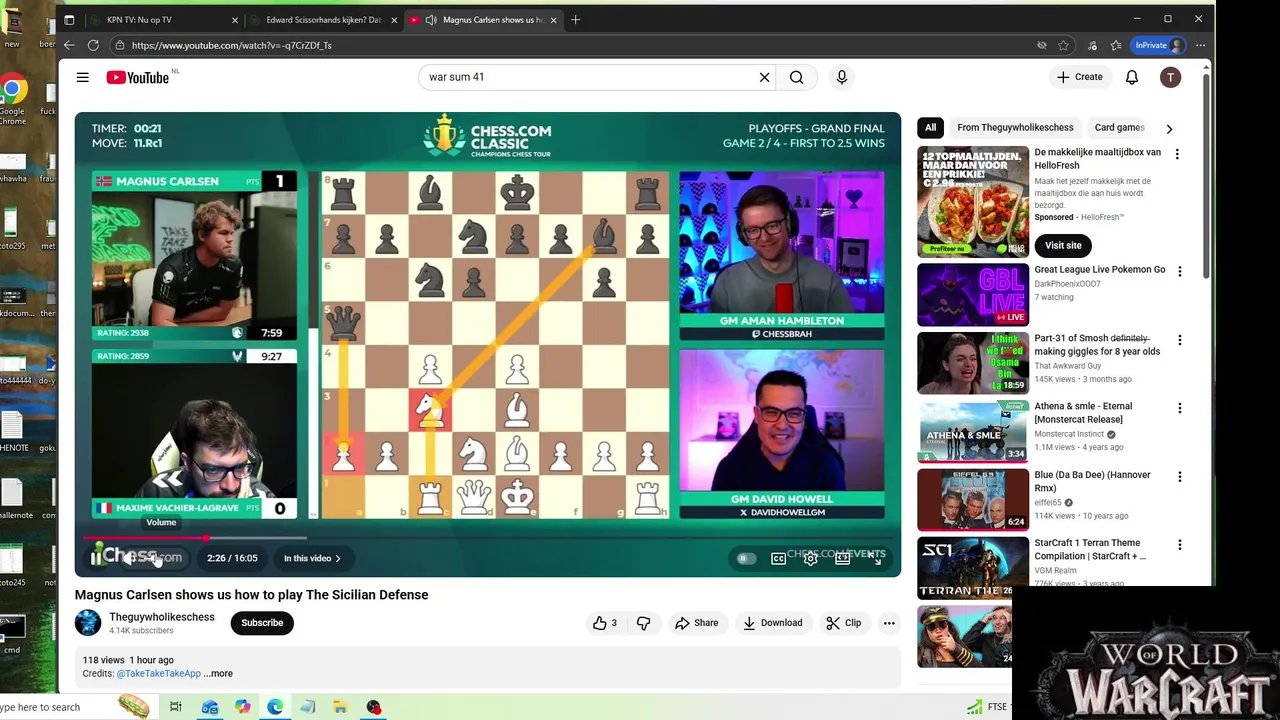Open Edge browser in taskbar

275,707
